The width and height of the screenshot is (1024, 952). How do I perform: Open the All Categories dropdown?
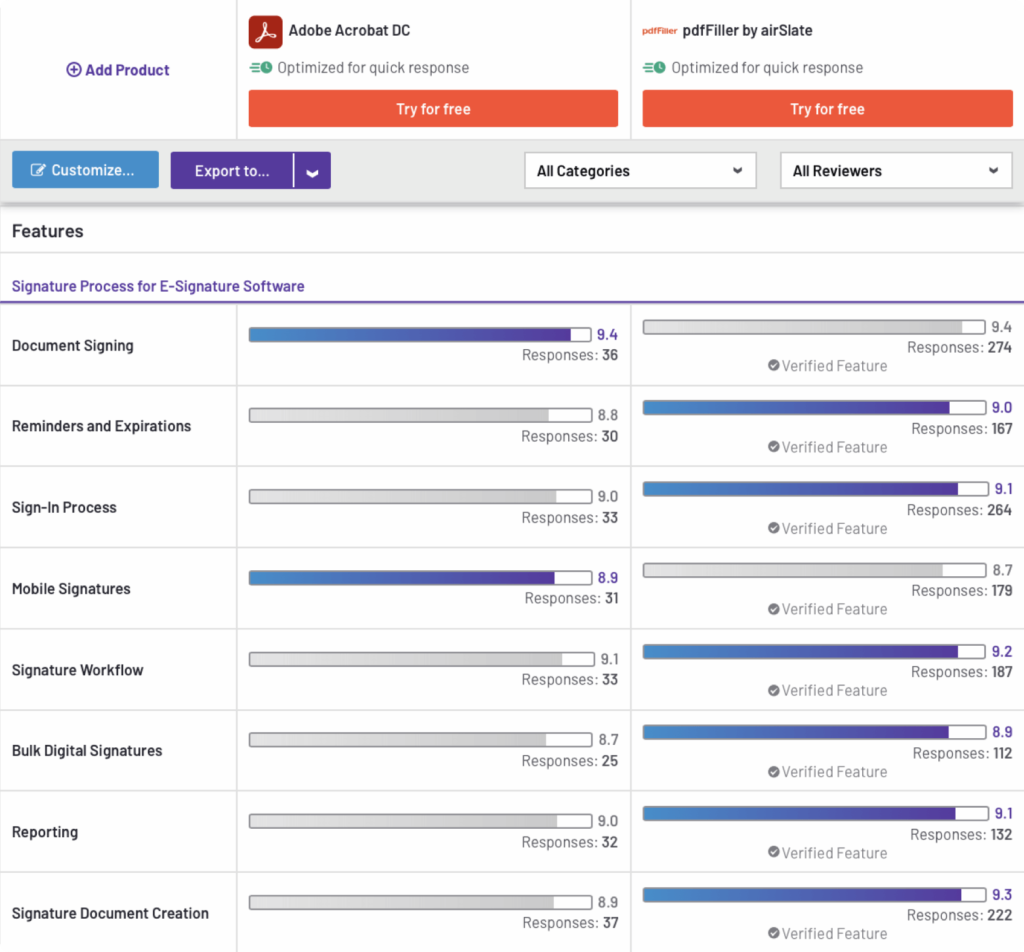tap(640, 171)
